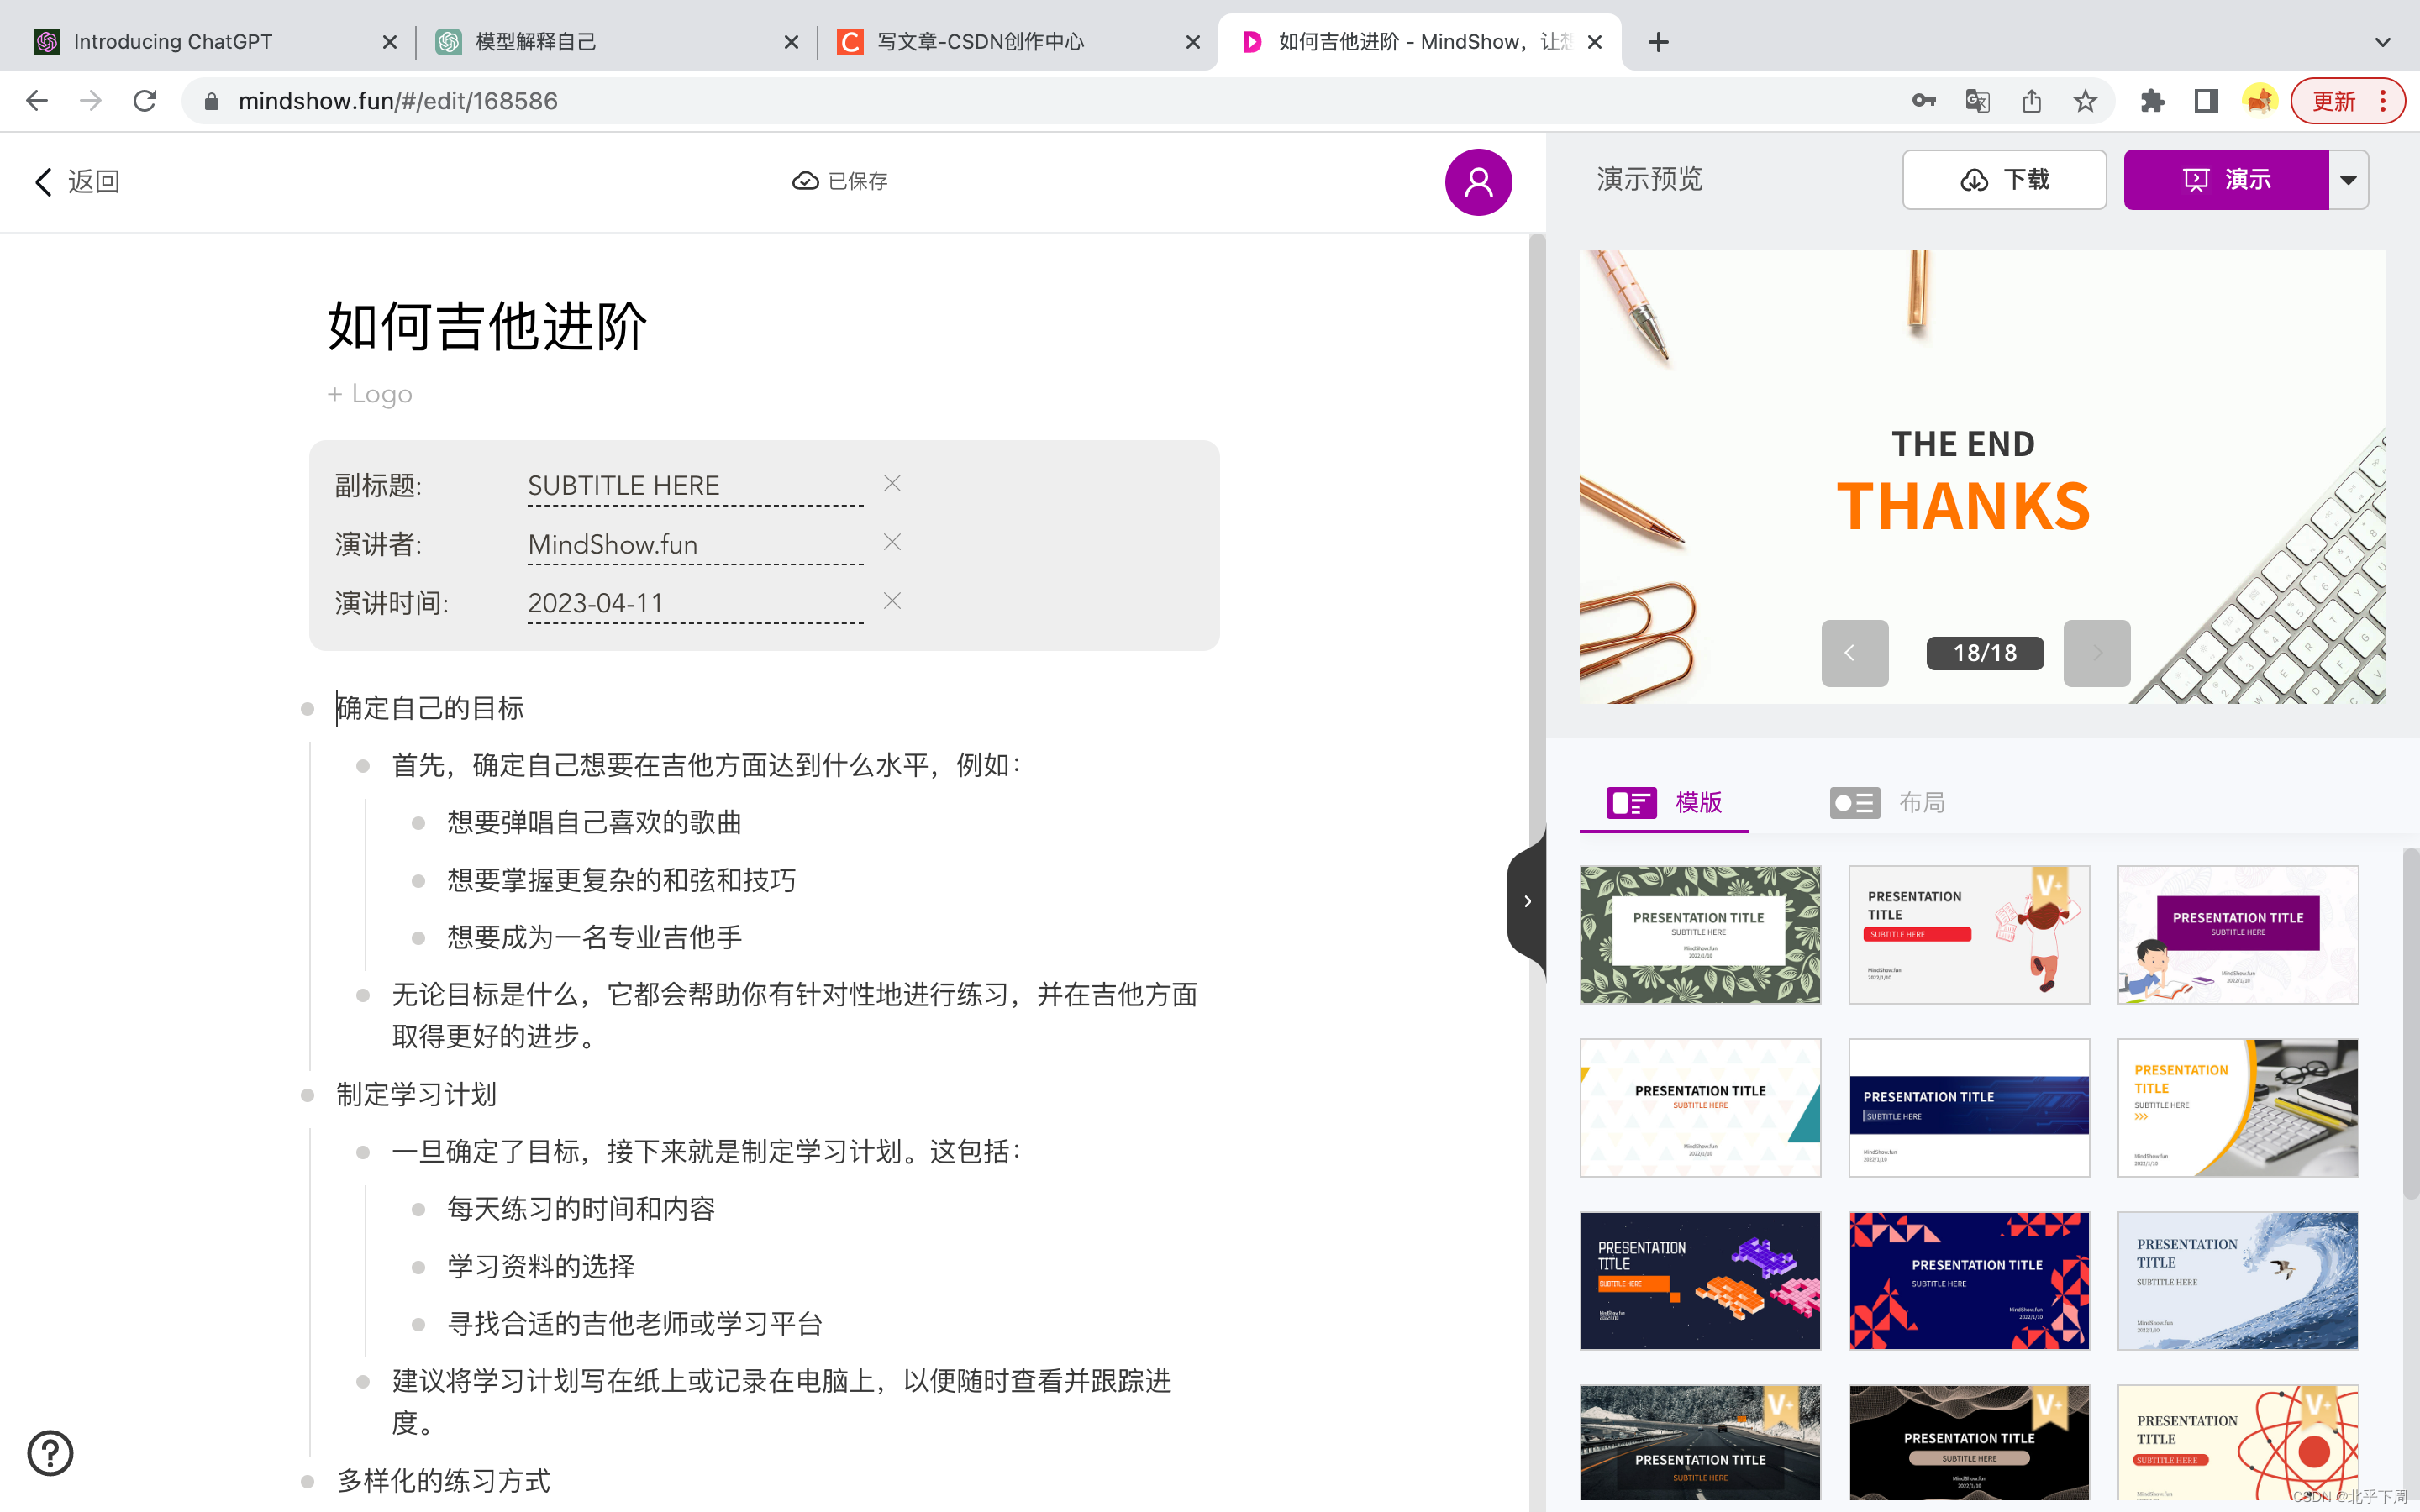
Task: Open the purple user account avatar
Action: tap(1478, 182)
